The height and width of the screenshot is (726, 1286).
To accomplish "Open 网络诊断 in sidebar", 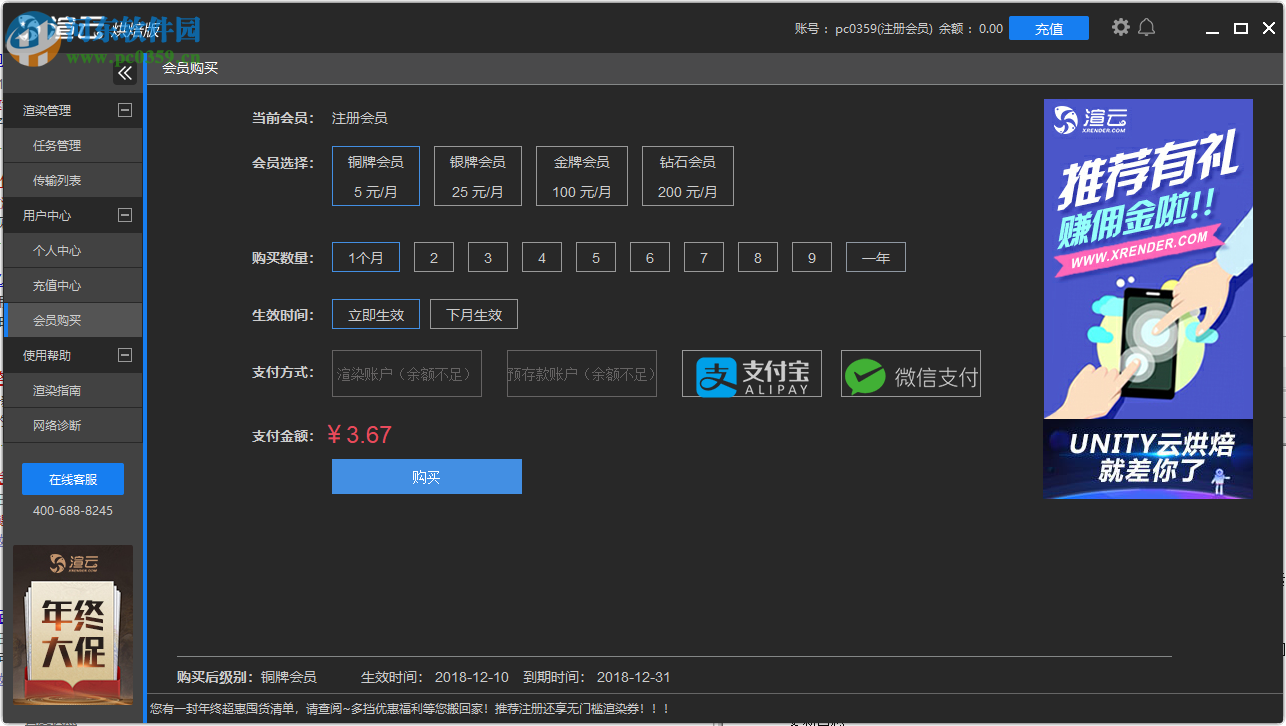I will (72, 425).
